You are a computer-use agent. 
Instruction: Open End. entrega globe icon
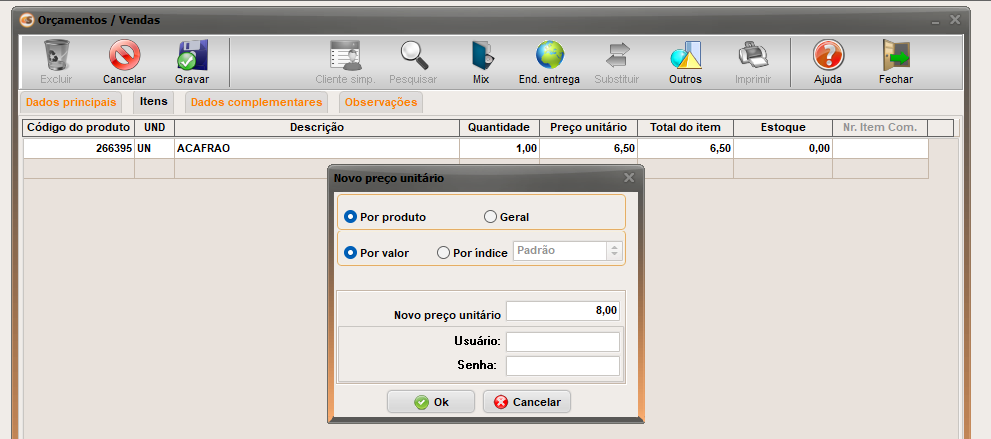tap(549, 55)
